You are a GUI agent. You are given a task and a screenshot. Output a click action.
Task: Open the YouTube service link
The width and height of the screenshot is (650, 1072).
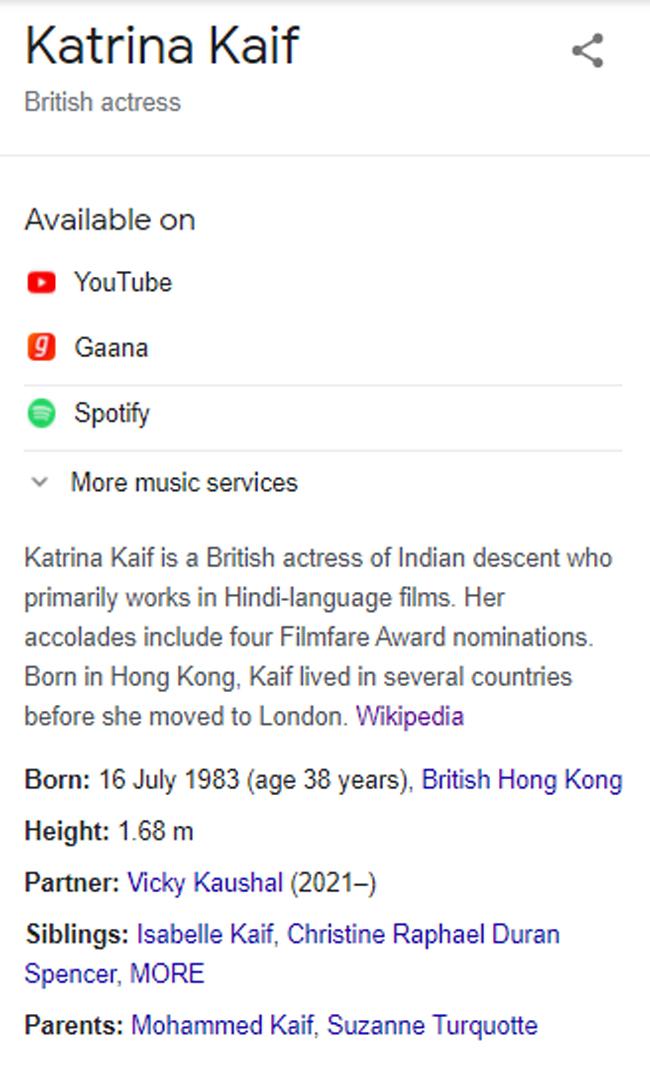[122, 283]
